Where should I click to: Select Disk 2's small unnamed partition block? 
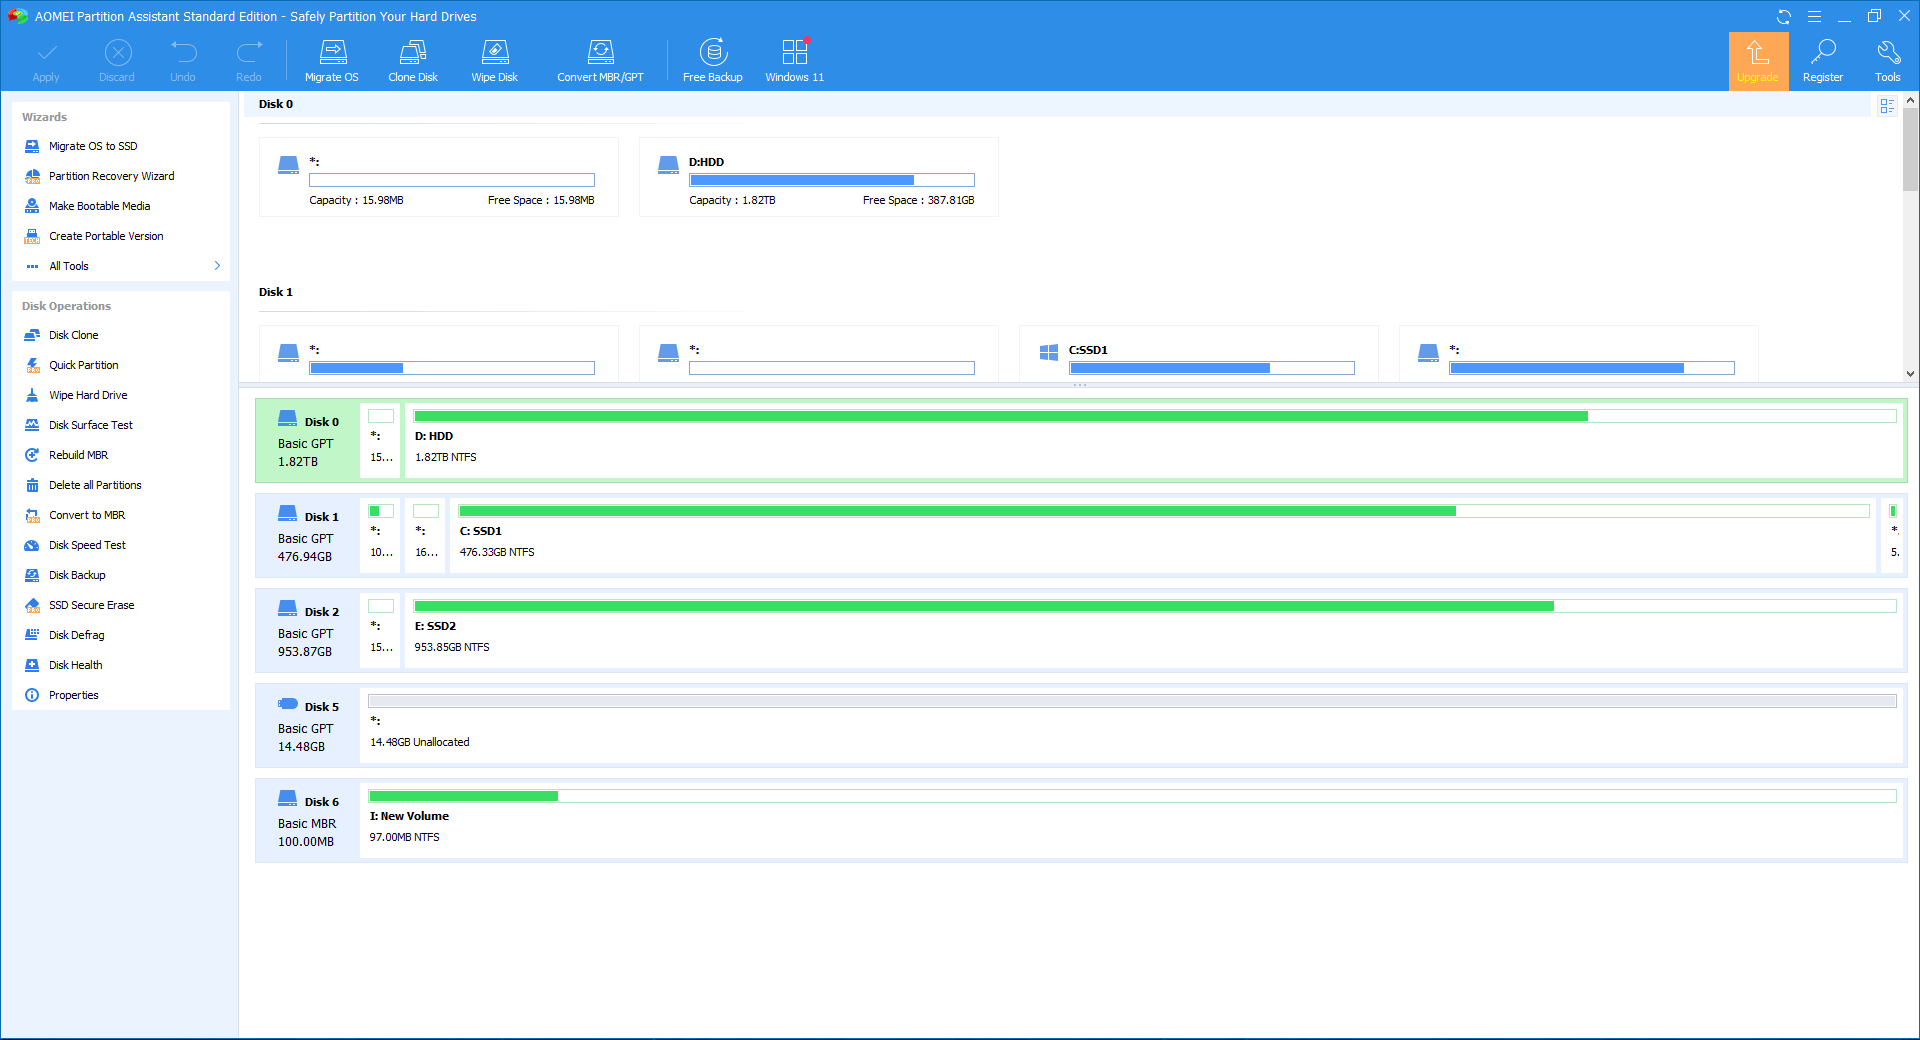pos(381,631)
